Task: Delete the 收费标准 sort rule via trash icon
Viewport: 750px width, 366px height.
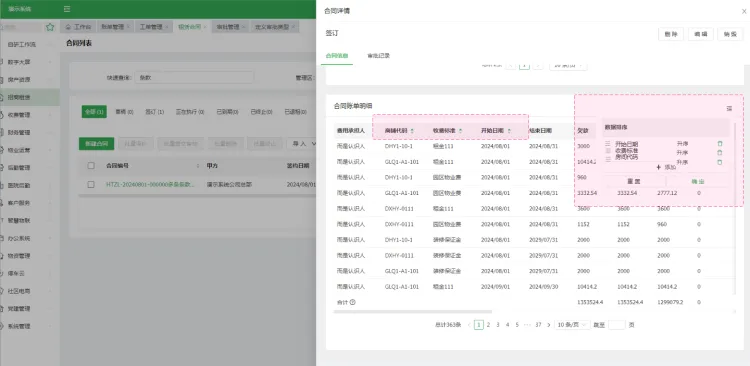Action: pos(720,153)
